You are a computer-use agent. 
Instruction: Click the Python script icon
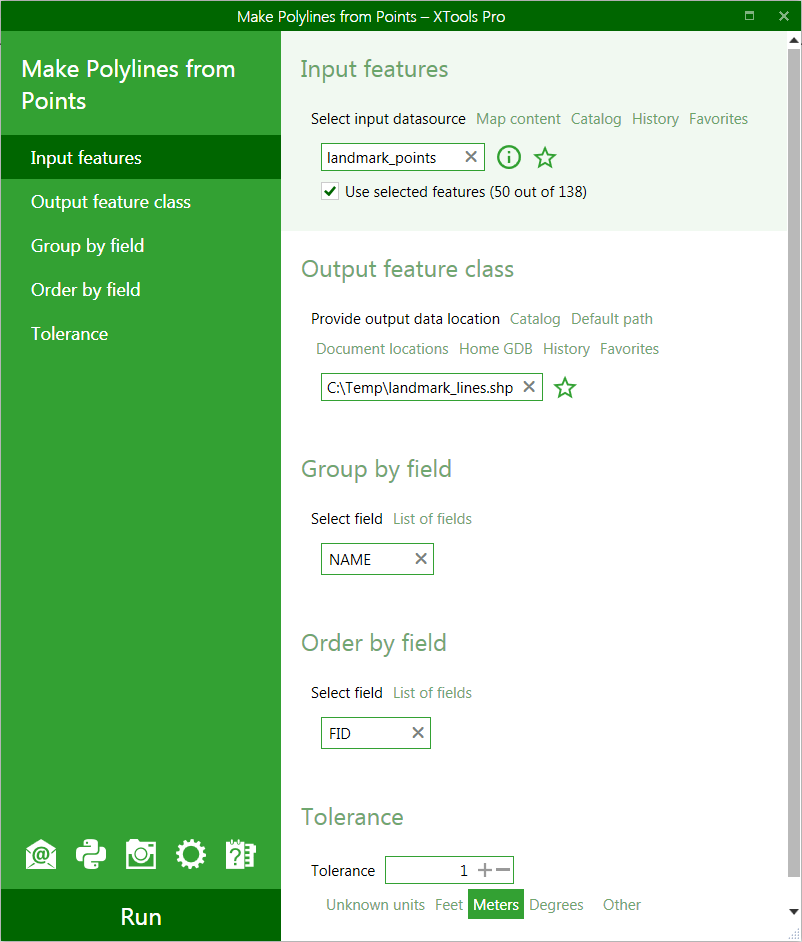(91, 854)
